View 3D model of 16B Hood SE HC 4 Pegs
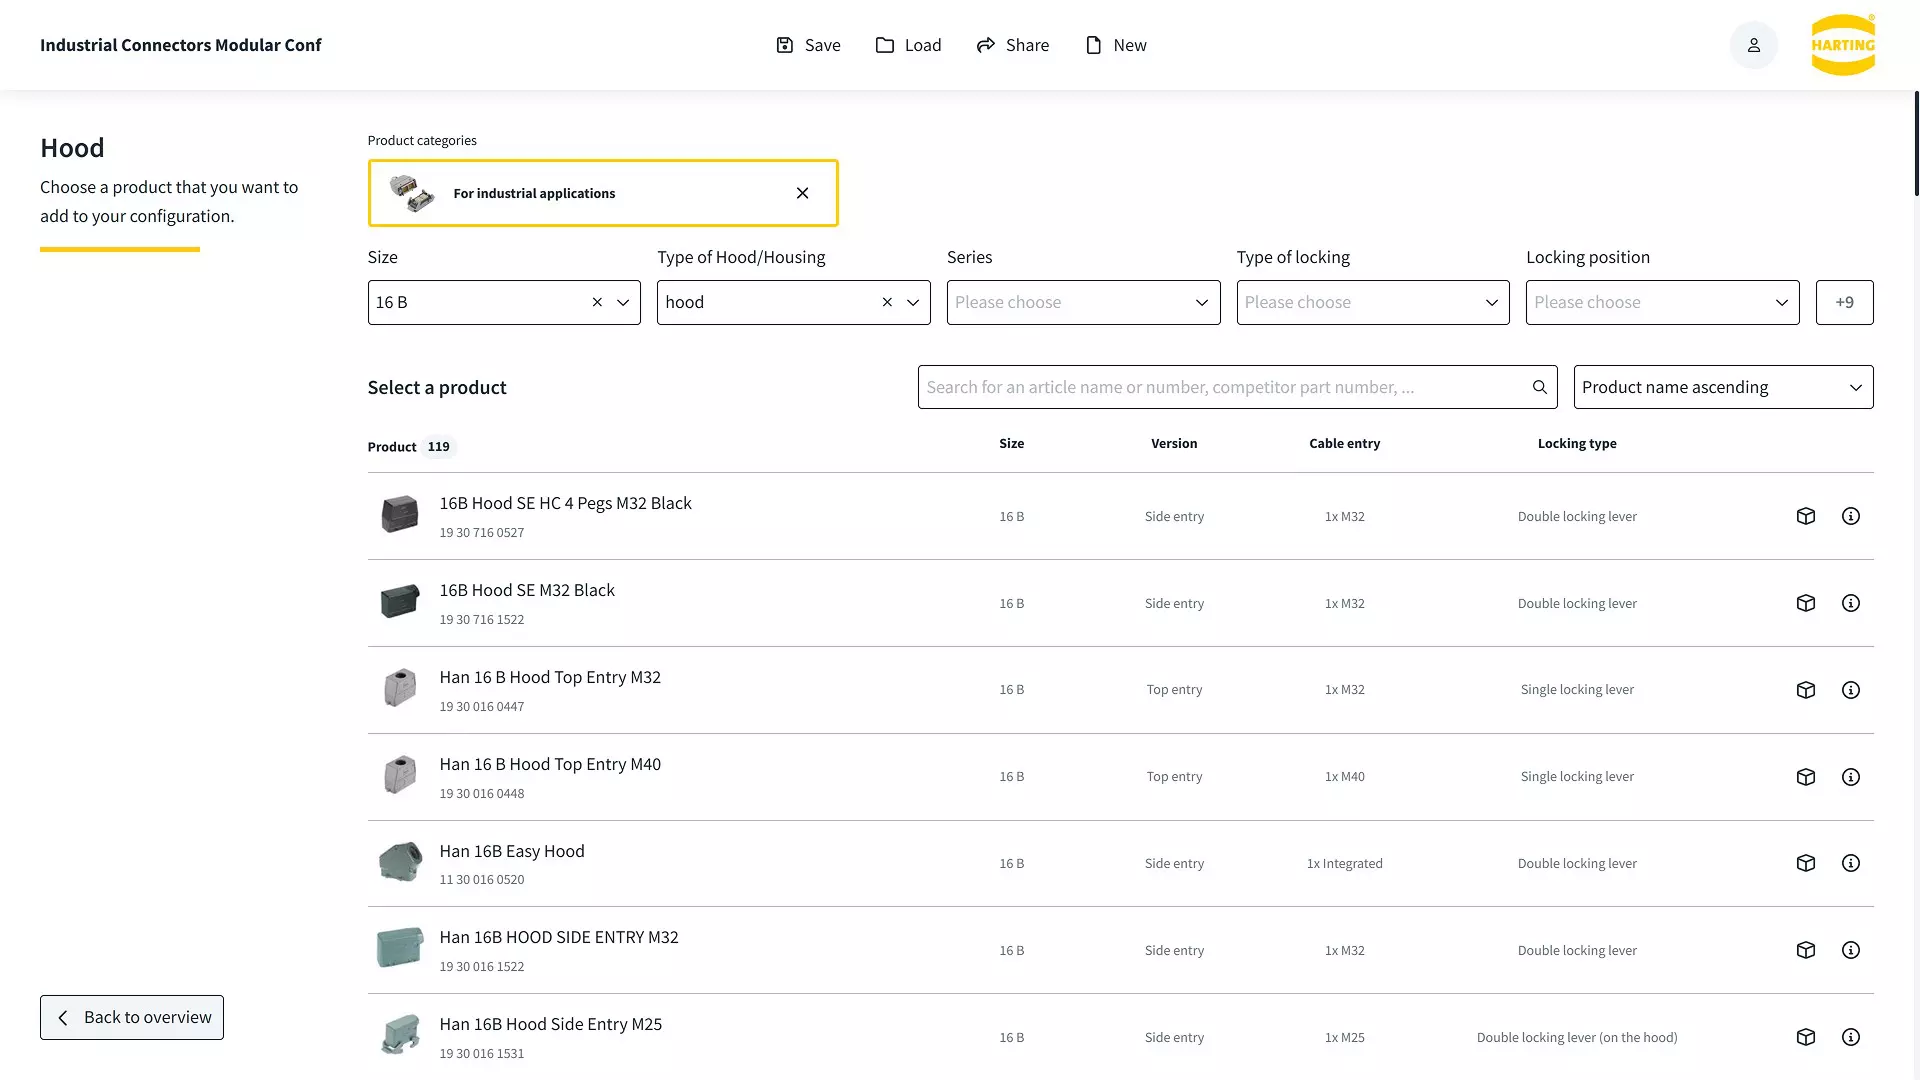This screenshot has width=1920, height=1080. pos(1805,516)
